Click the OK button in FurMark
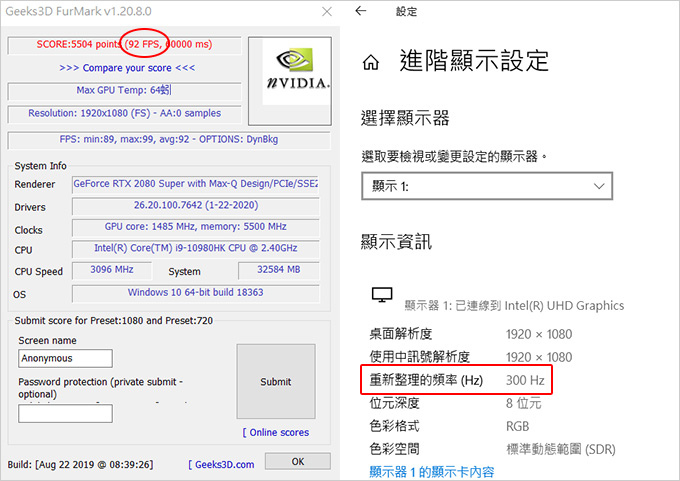 pyautogui.click(x=298, y=461)
